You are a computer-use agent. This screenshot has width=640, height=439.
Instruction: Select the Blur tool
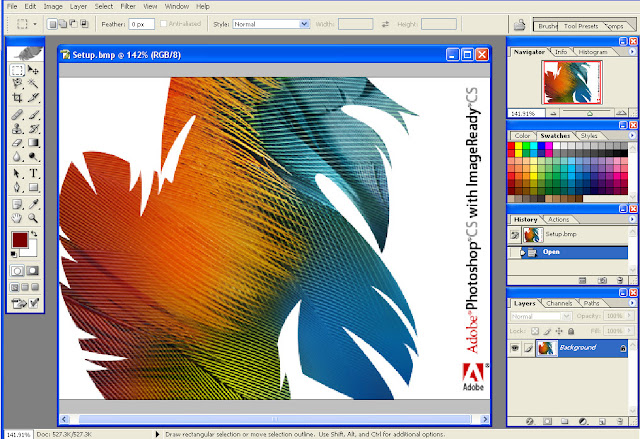tap(17, 156)
